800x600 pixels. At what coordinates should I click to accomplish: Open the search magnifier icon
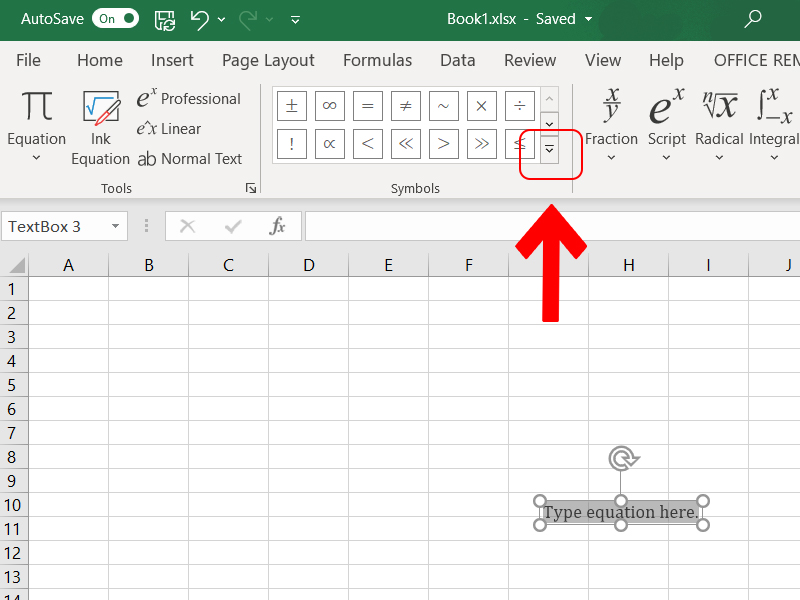coord(754,19)
